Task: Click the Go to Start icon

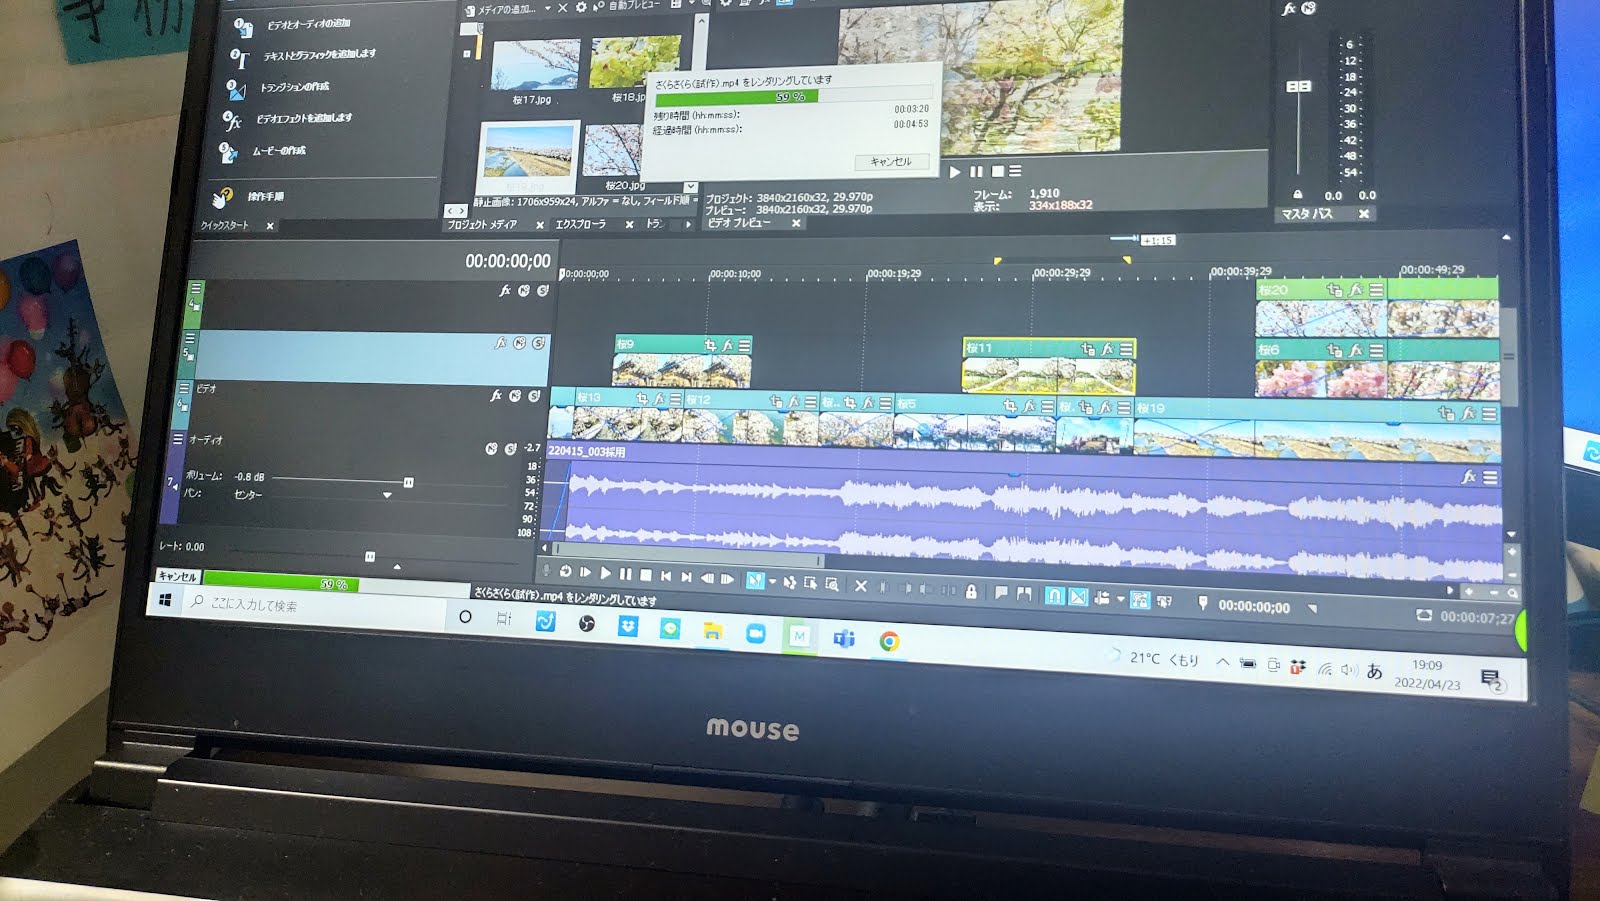Action: click(666, 576)
